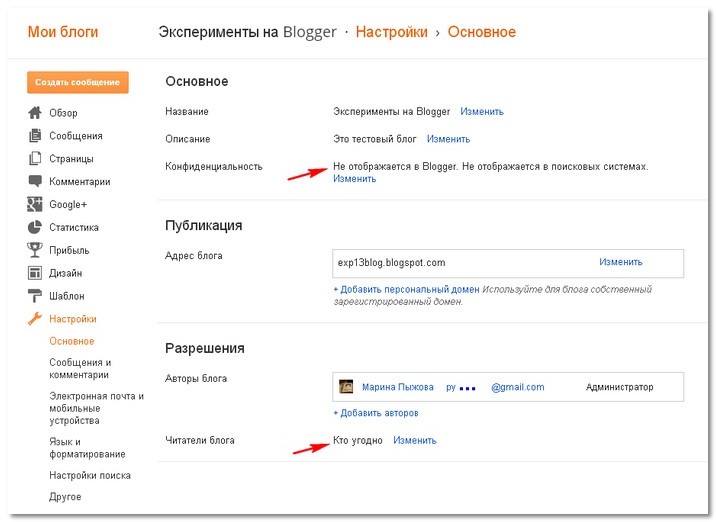Click Добавить персональный домен link
This screenshot has width=716, height=522.
point(406,289)
